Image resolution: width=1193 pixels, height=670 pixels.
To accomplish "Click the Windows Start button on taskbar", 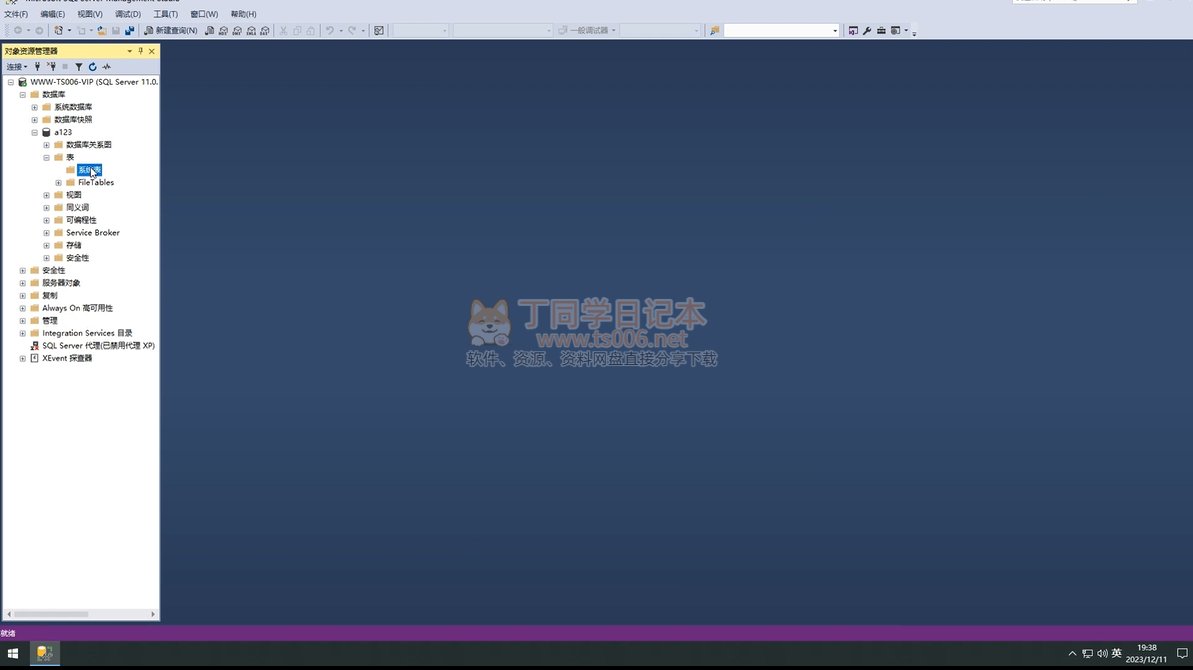I will (13, 653).
